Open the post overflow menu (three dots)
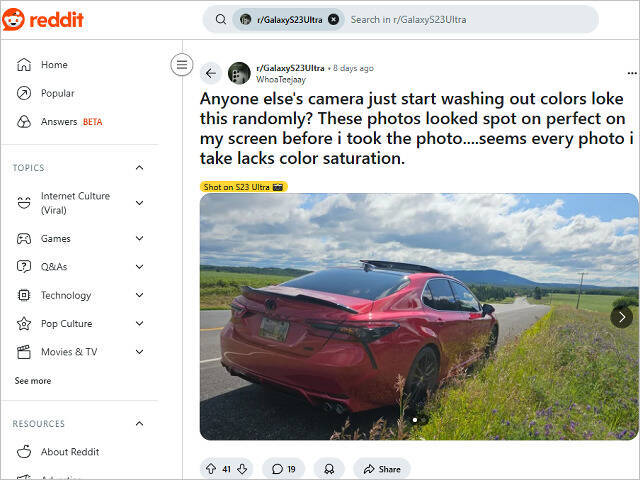 pos(631,73)
